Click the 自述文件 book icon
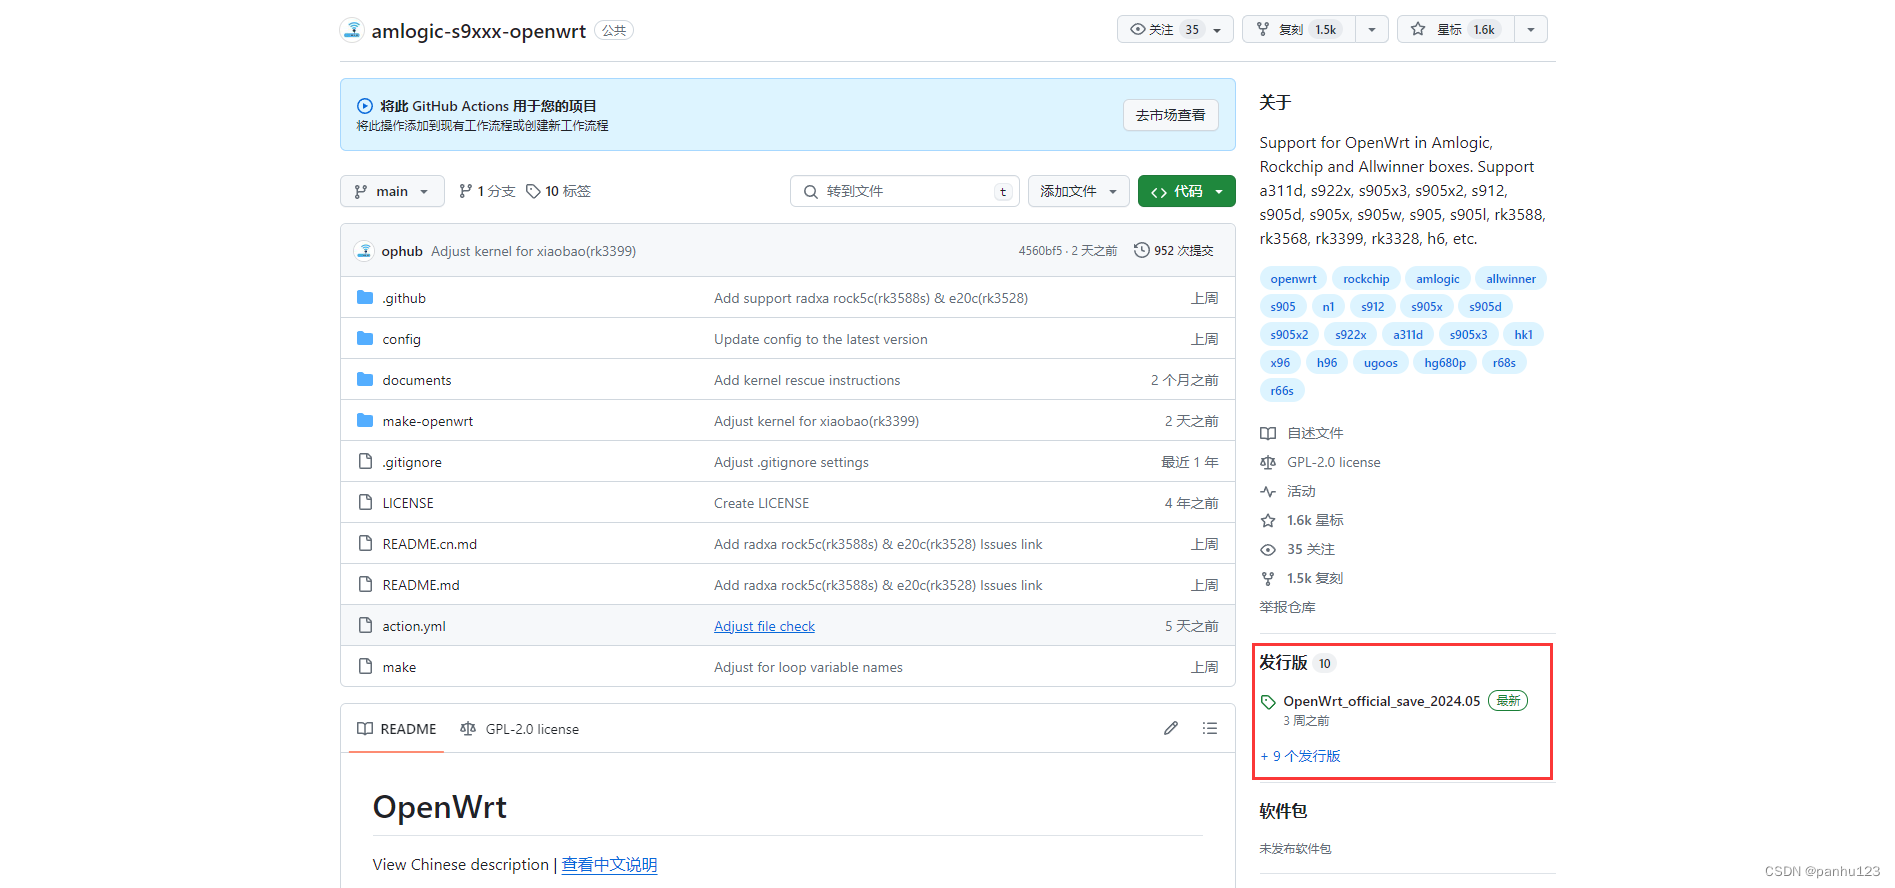This screenshot has width=1895, height=888. (x=1268, y=433)
